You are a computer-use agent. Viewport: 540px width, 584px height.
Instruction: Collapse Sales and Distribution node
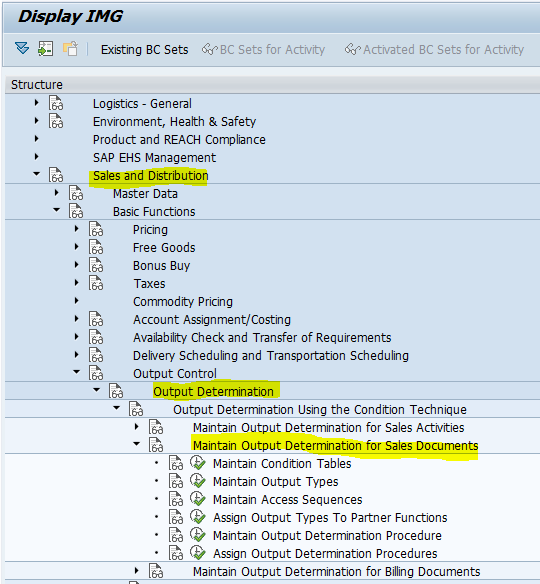(36, 174)
